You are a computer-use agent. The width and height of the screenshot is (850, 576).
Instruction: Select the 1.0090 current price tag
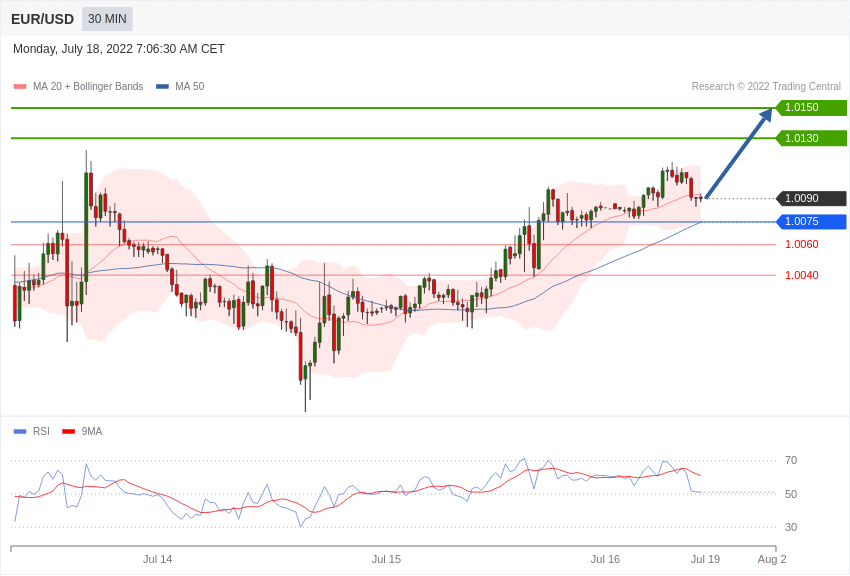(x=811, y=199)
